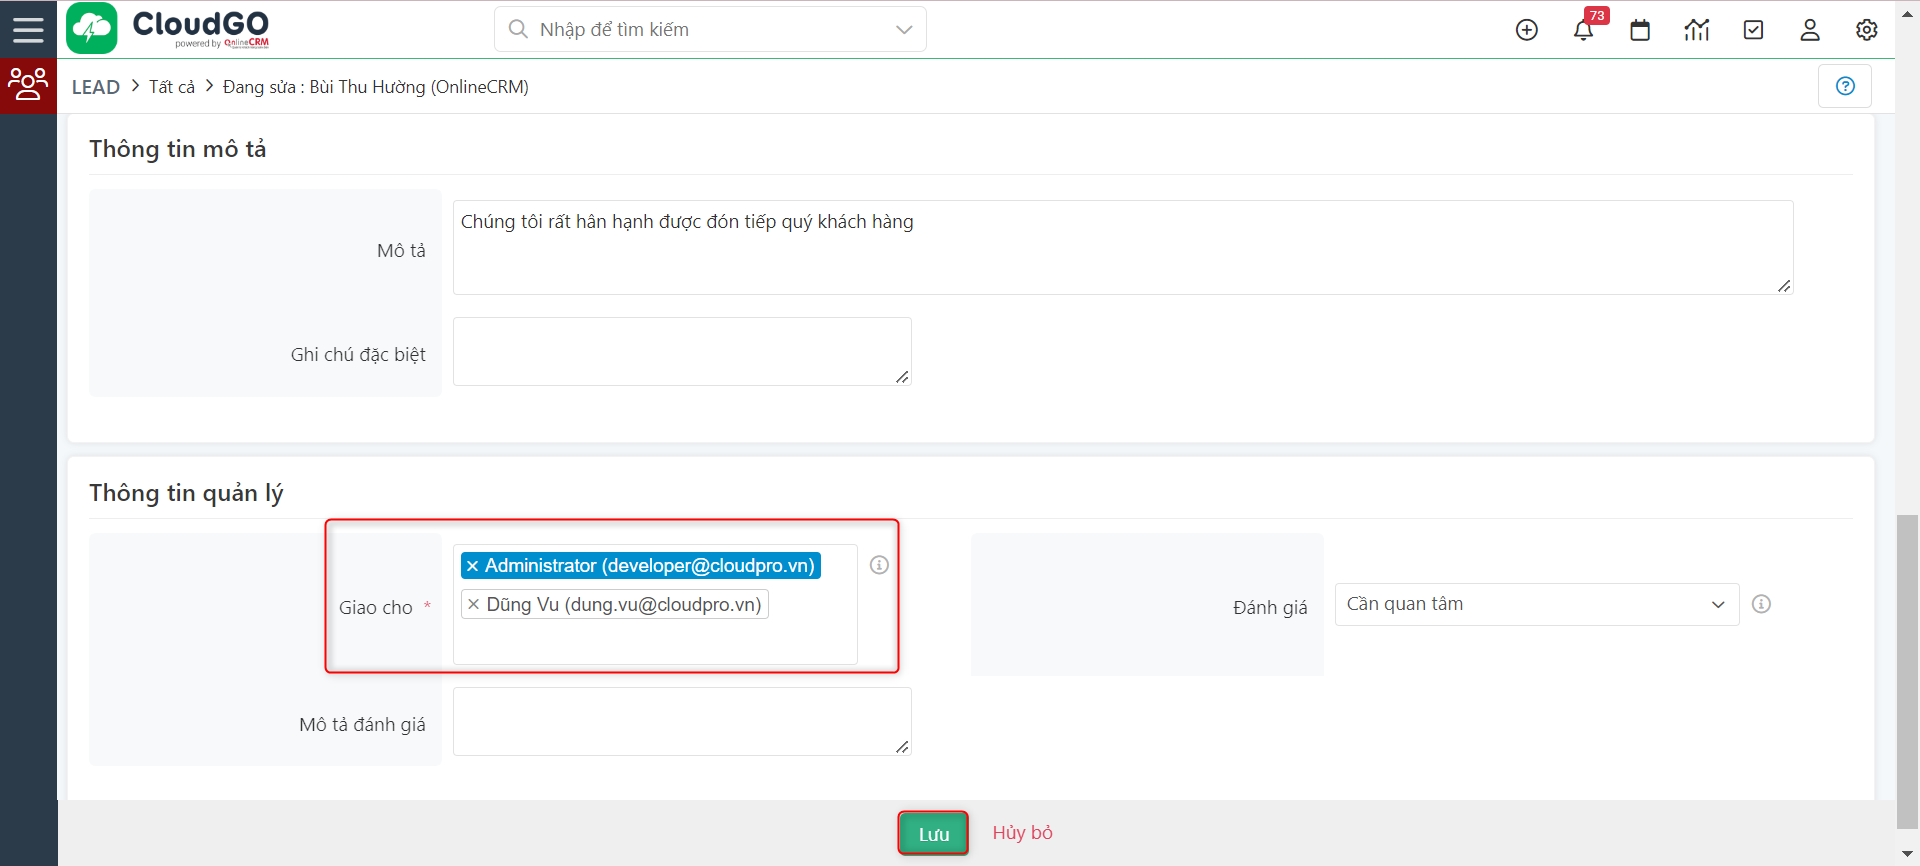Open the reports chart icon
Image resolution: width=1920 pixels, height=866 pixels.
point(1697,30)
